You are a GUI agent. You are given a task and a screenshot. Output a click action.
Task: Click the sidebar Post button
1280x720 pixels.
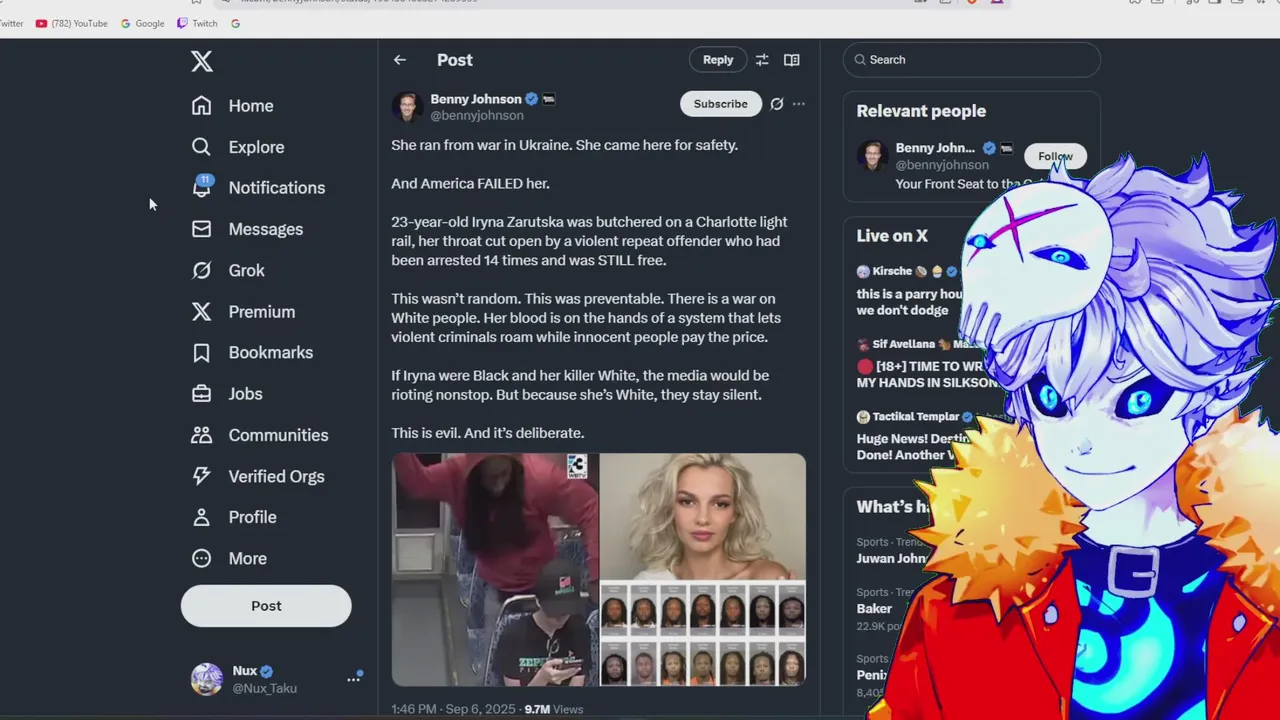(266, 606)
